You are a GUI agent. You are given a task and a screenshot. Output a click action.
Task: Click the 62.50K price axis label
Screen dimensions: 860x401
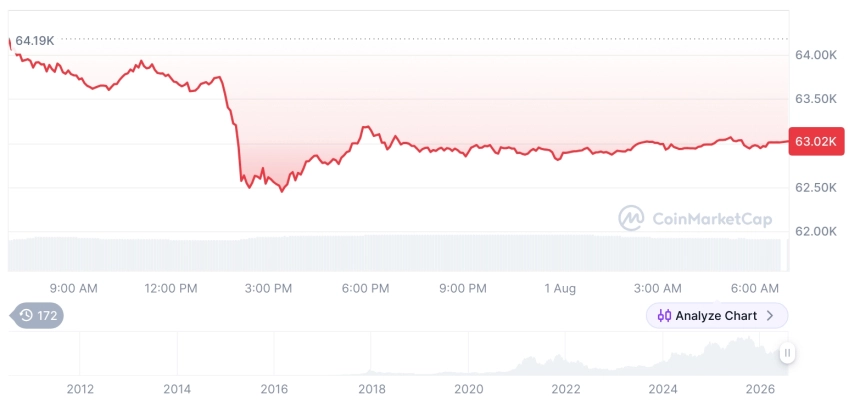coord(816,188)
